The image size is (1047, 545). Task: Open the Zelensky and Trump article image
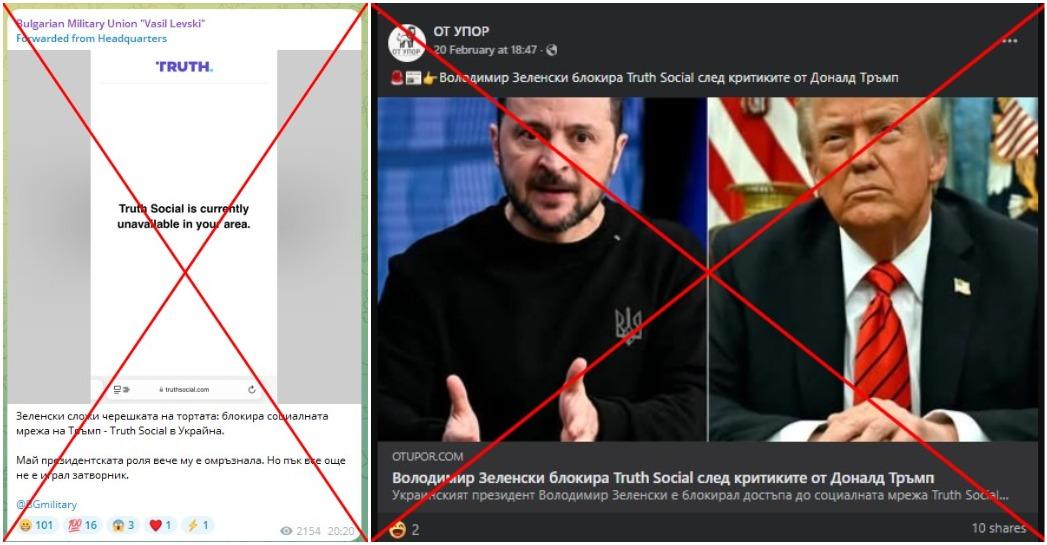[x=708, y=270]
